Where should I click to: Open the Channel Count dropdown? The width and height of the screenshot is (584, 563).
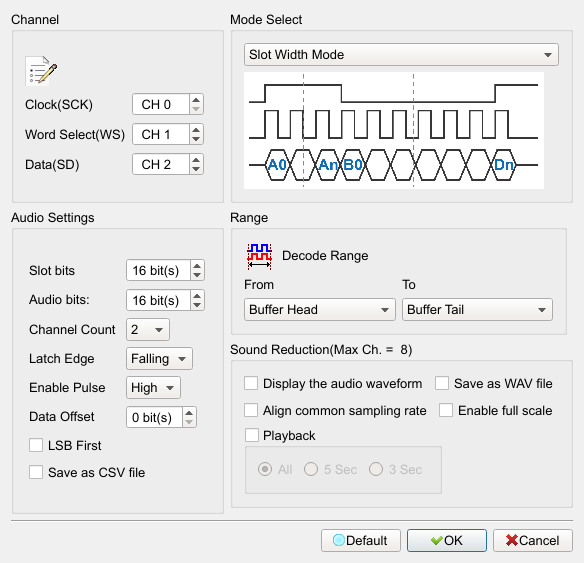point(148,330)
